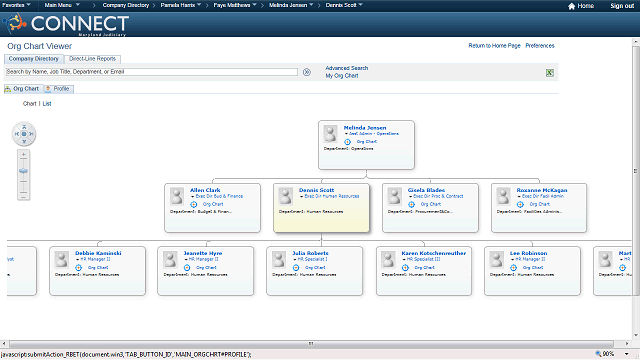
Task: Export org chart to Excel icon
Action: [x=550, y=73]
